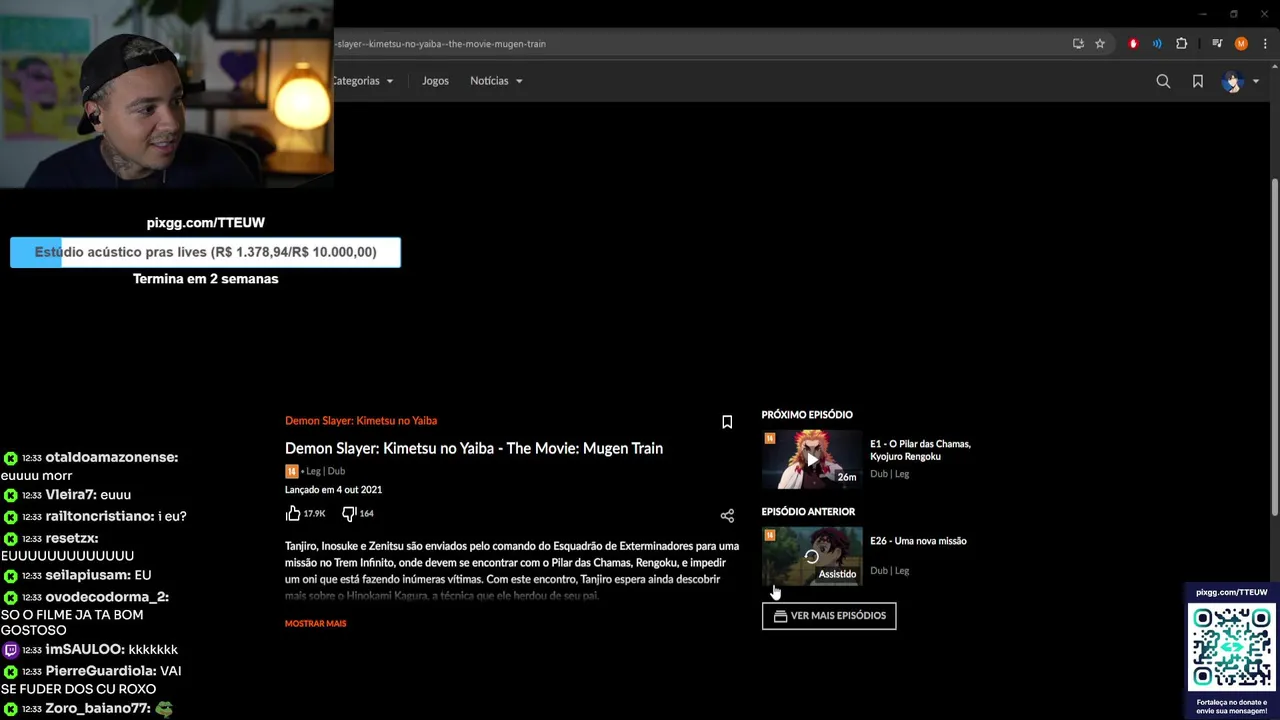The width and height of the screenshot is (1280, 720).
Task: Click Twitch badge beside imSAULOO
Action: [x=10, y=650]
